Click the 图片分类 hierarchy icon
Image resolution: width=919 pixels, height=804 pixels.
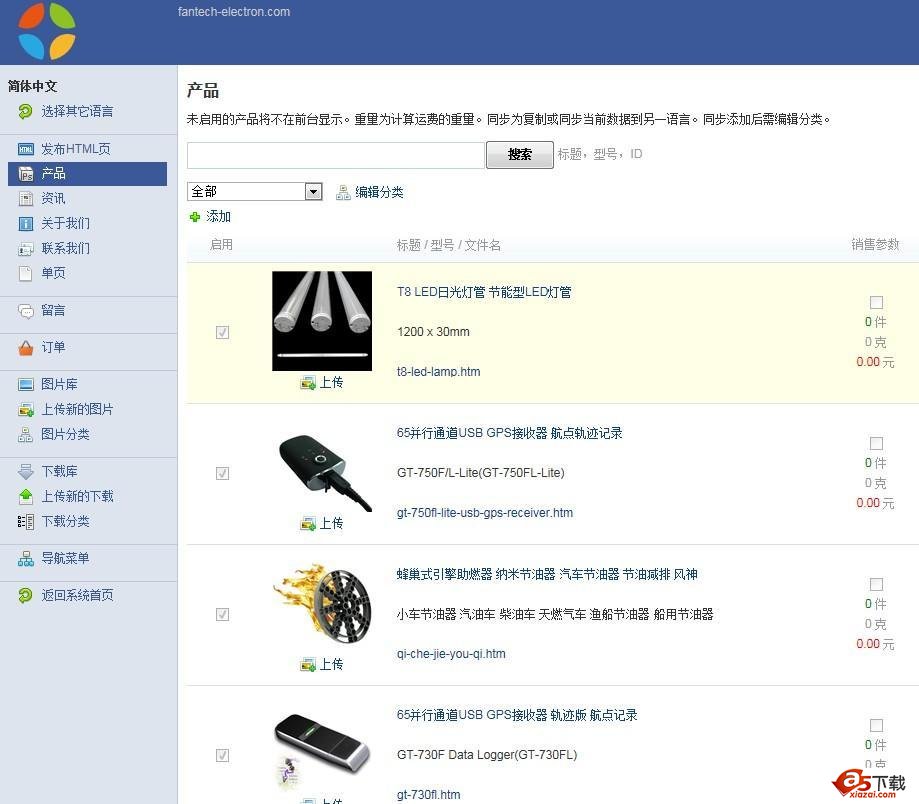[x=25, y=434]
